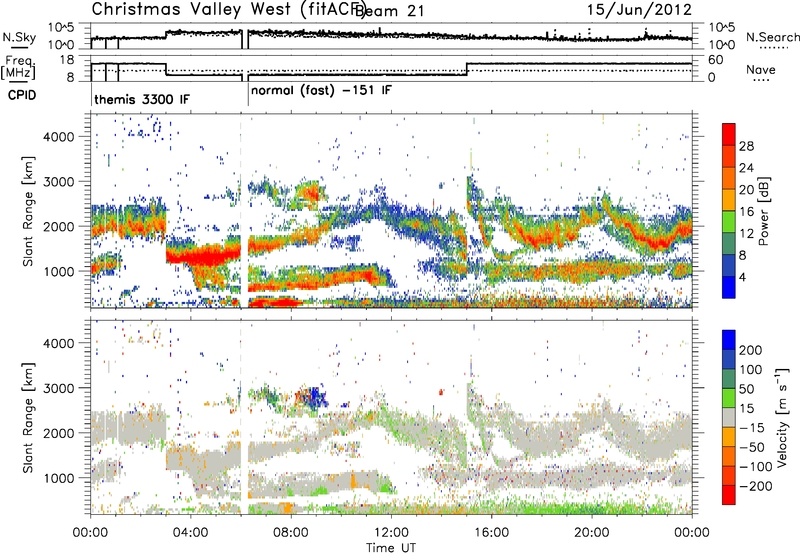This screenshot has height=554, width=800.
Task: Select the 'themis 3300 IF' CPID text
Action: pos(141,99)
